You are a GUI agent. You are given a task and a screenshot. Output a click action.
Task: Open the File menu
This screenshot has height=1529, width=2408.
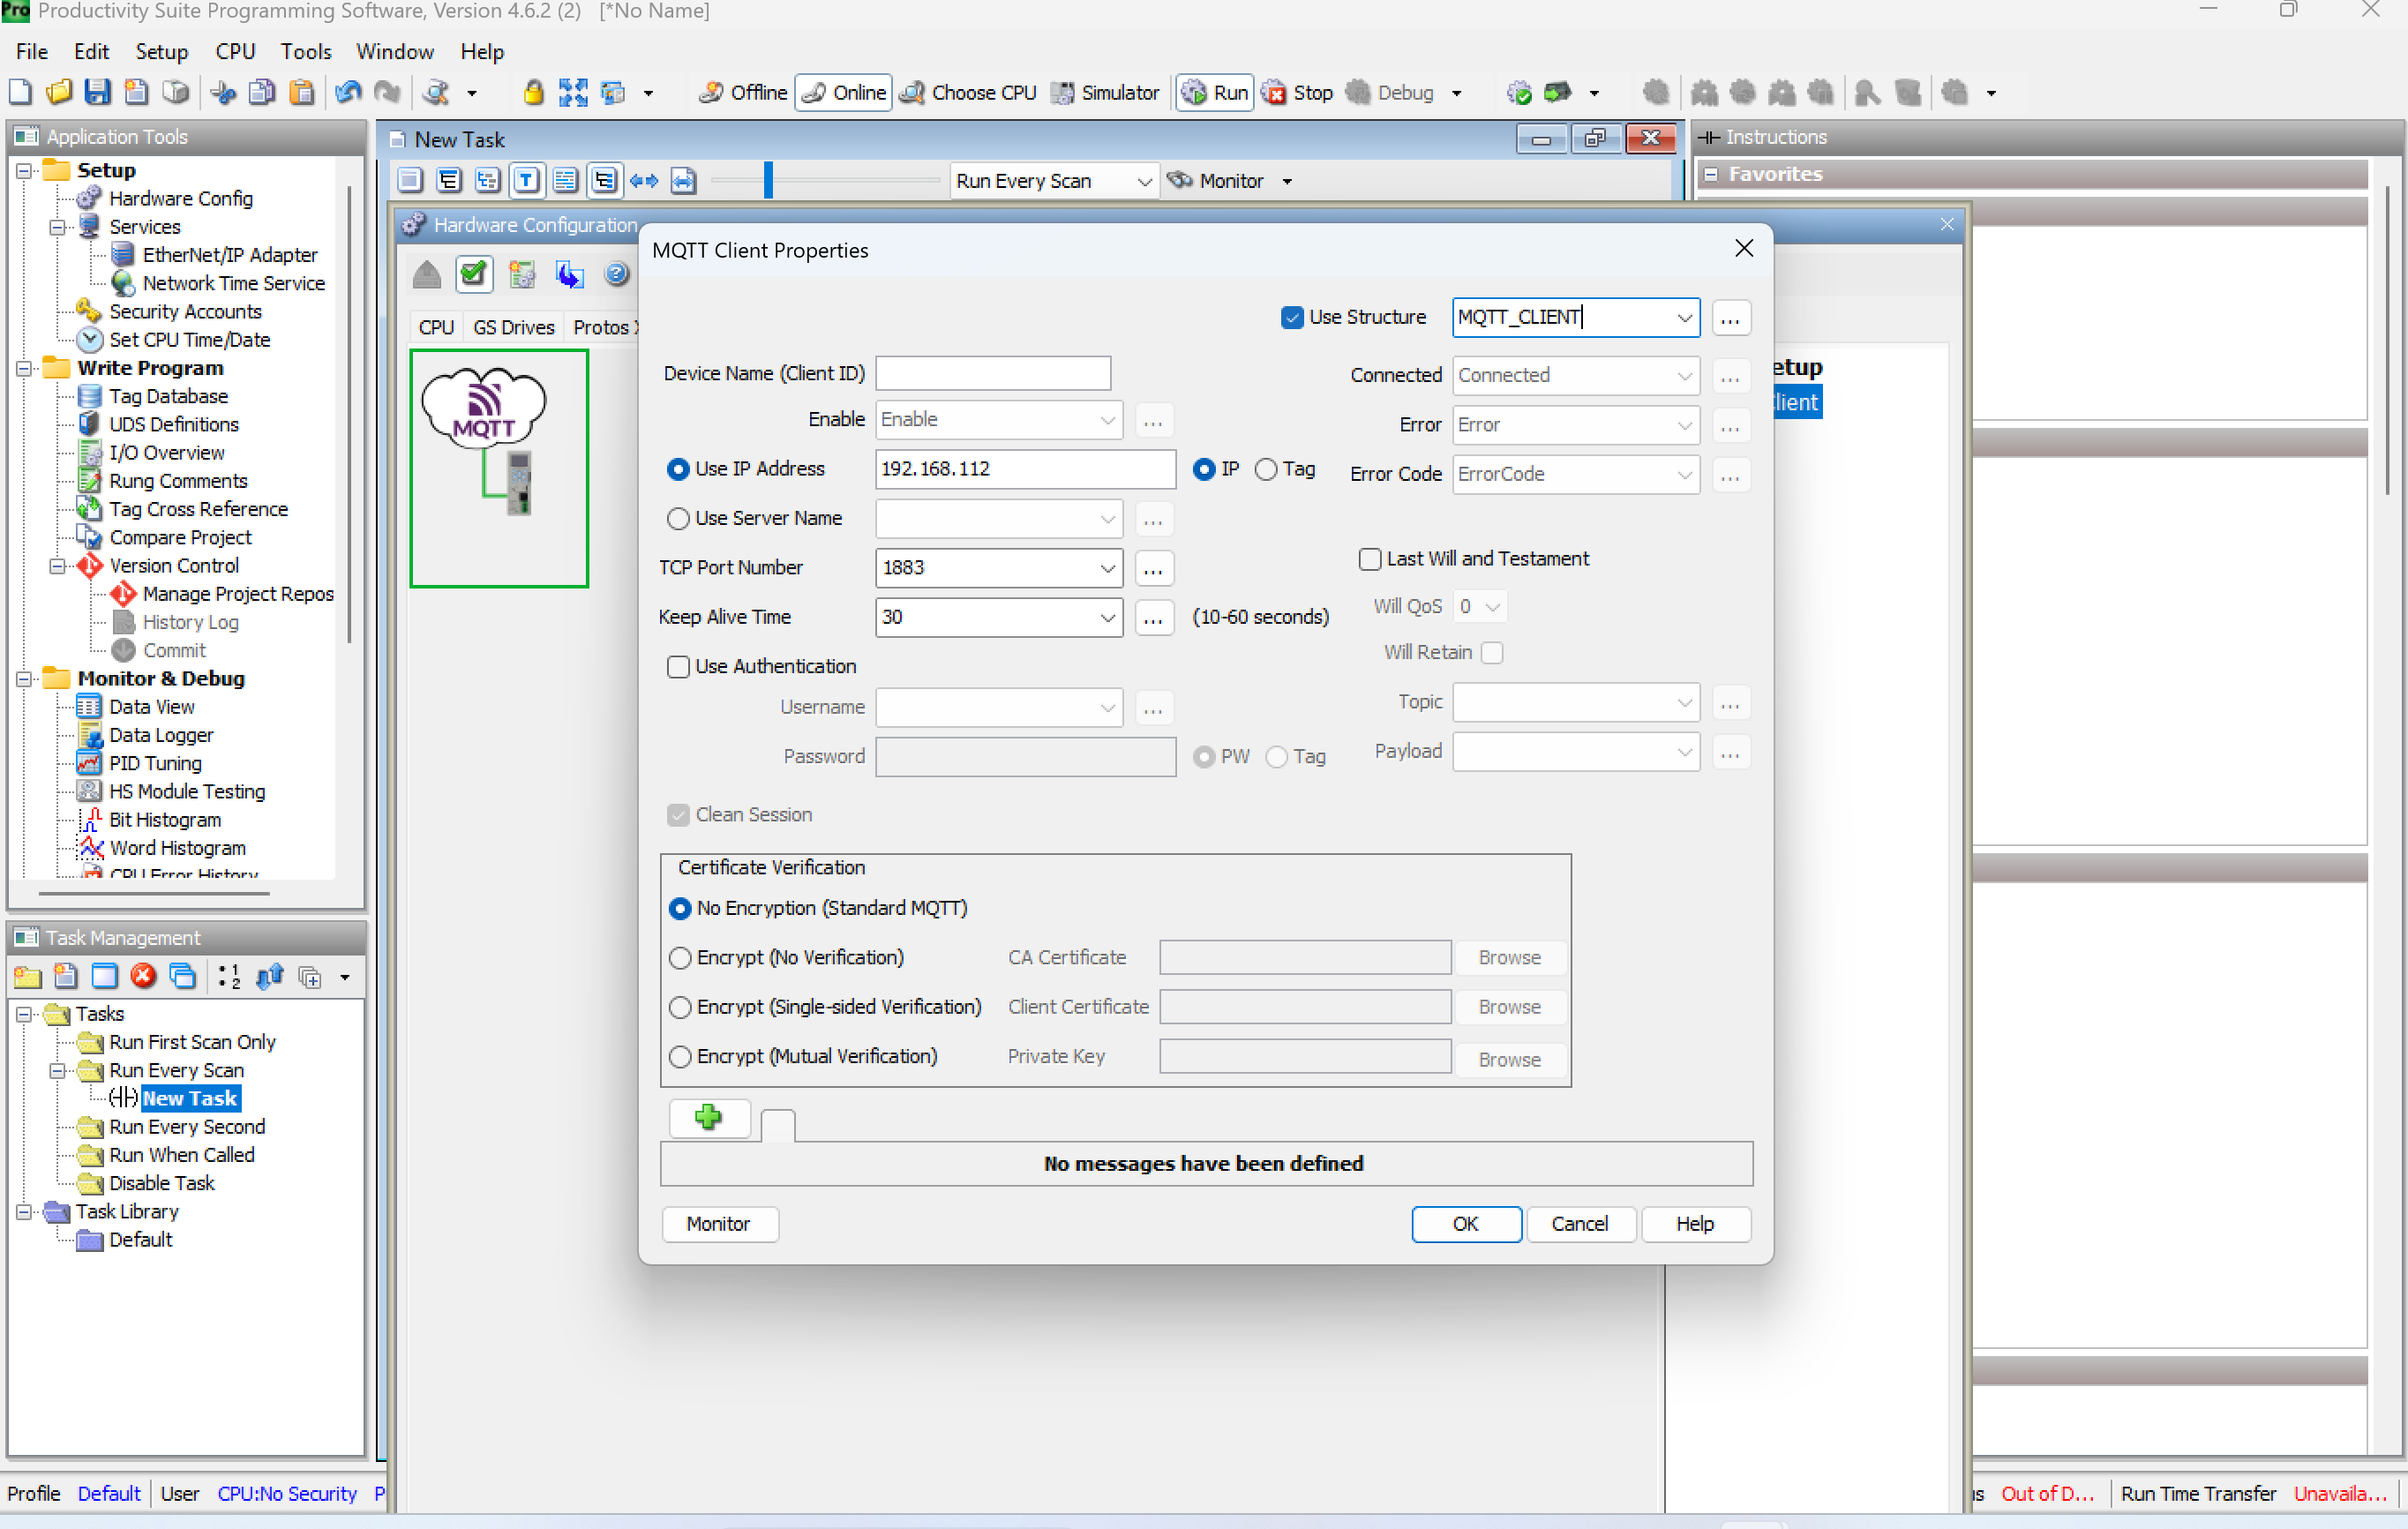[31, 51]
